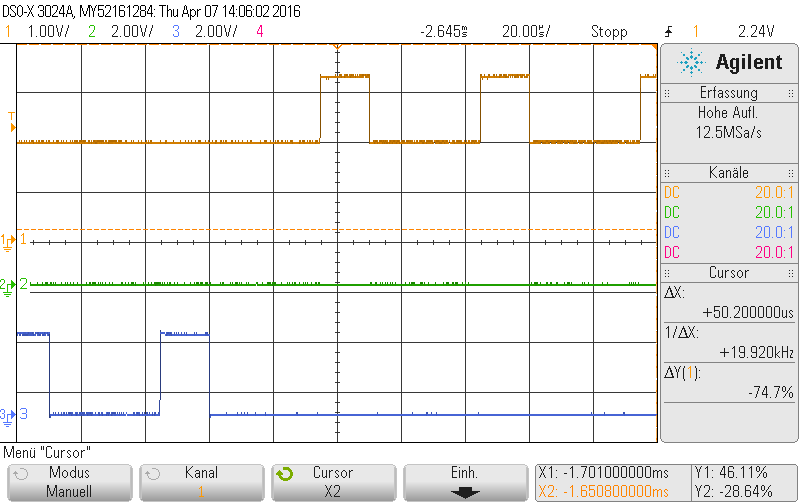
Task: Select the channel 3 ground marker
Action: (x=7, y=417)
